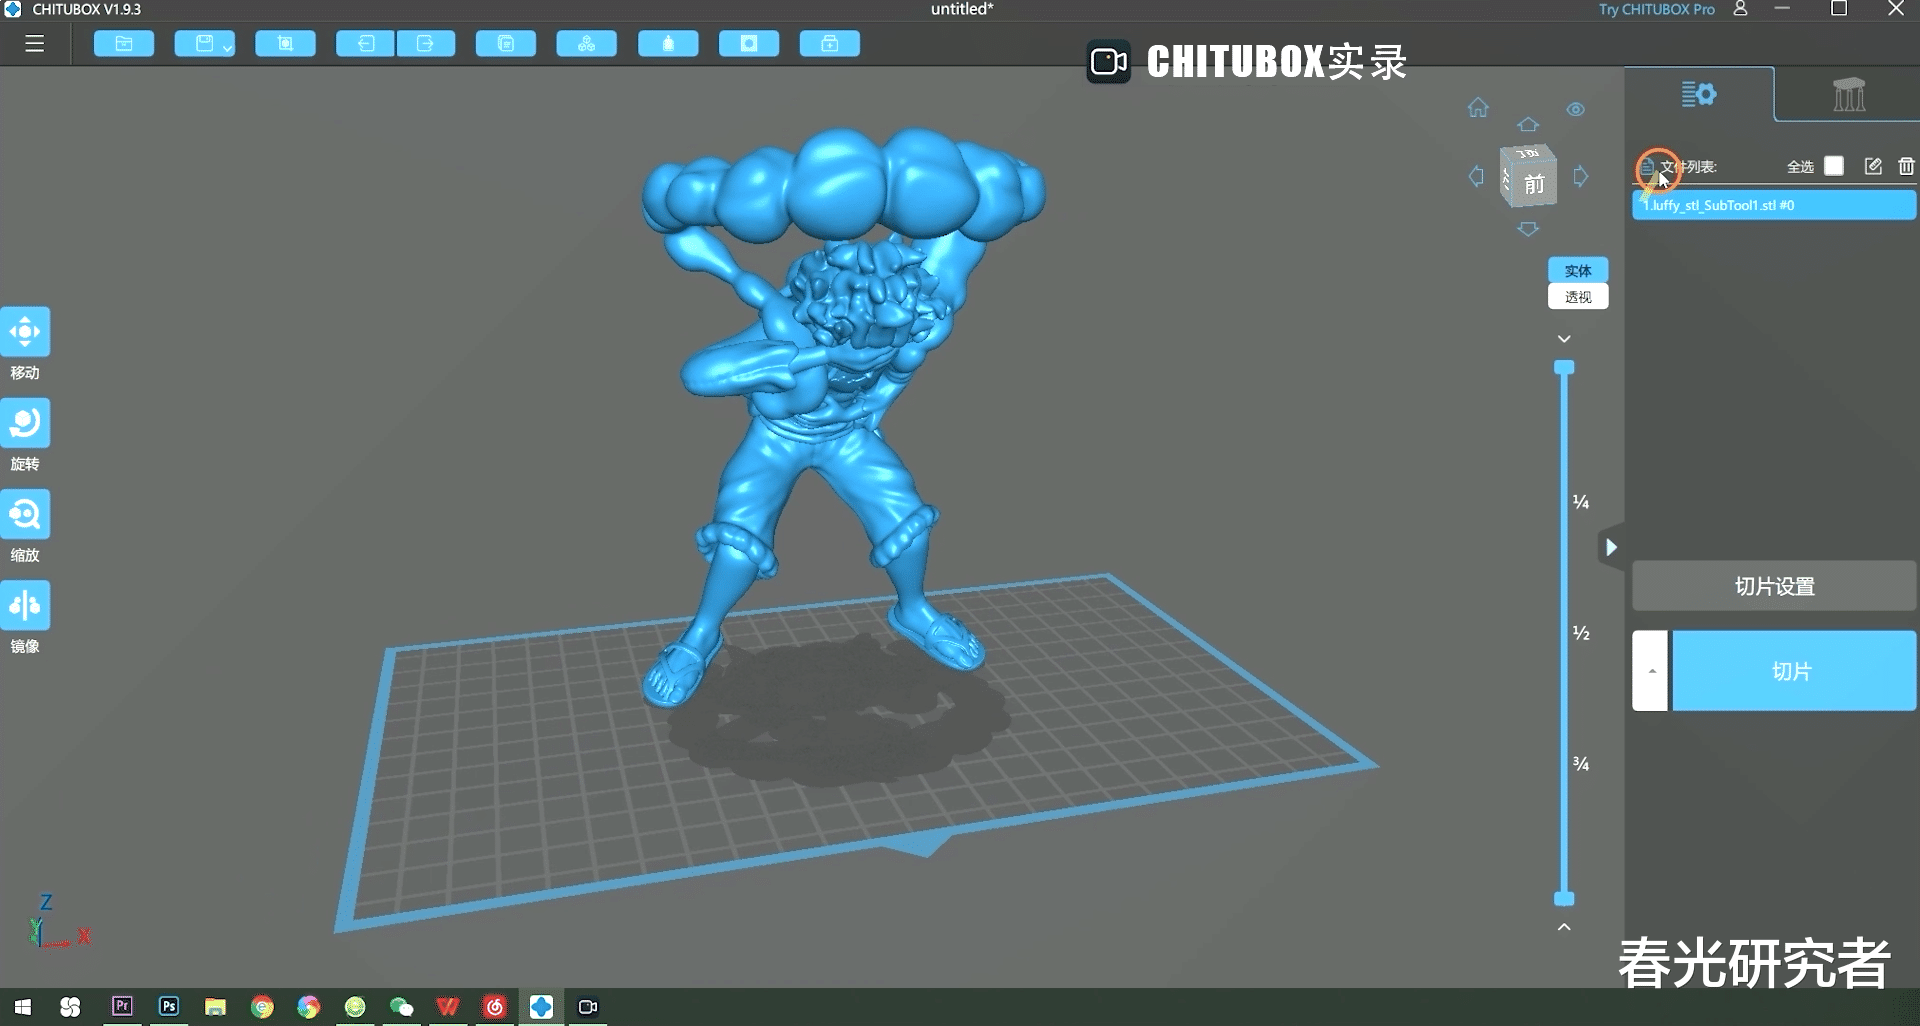Check the select all (全选) checkbox
1920x1026 pixels.
tap(1834, 166)
